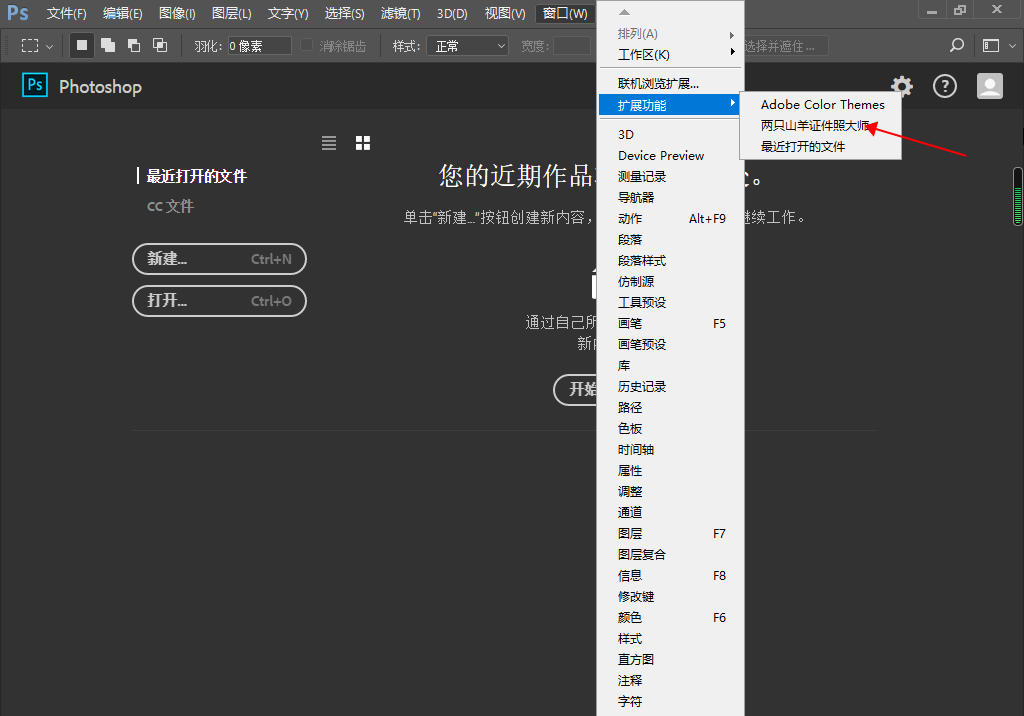Toggle the anti-alias (消除锯齿) checkbox
The width and height of the screenshot is (1024, 716).
tap(306, 45)
